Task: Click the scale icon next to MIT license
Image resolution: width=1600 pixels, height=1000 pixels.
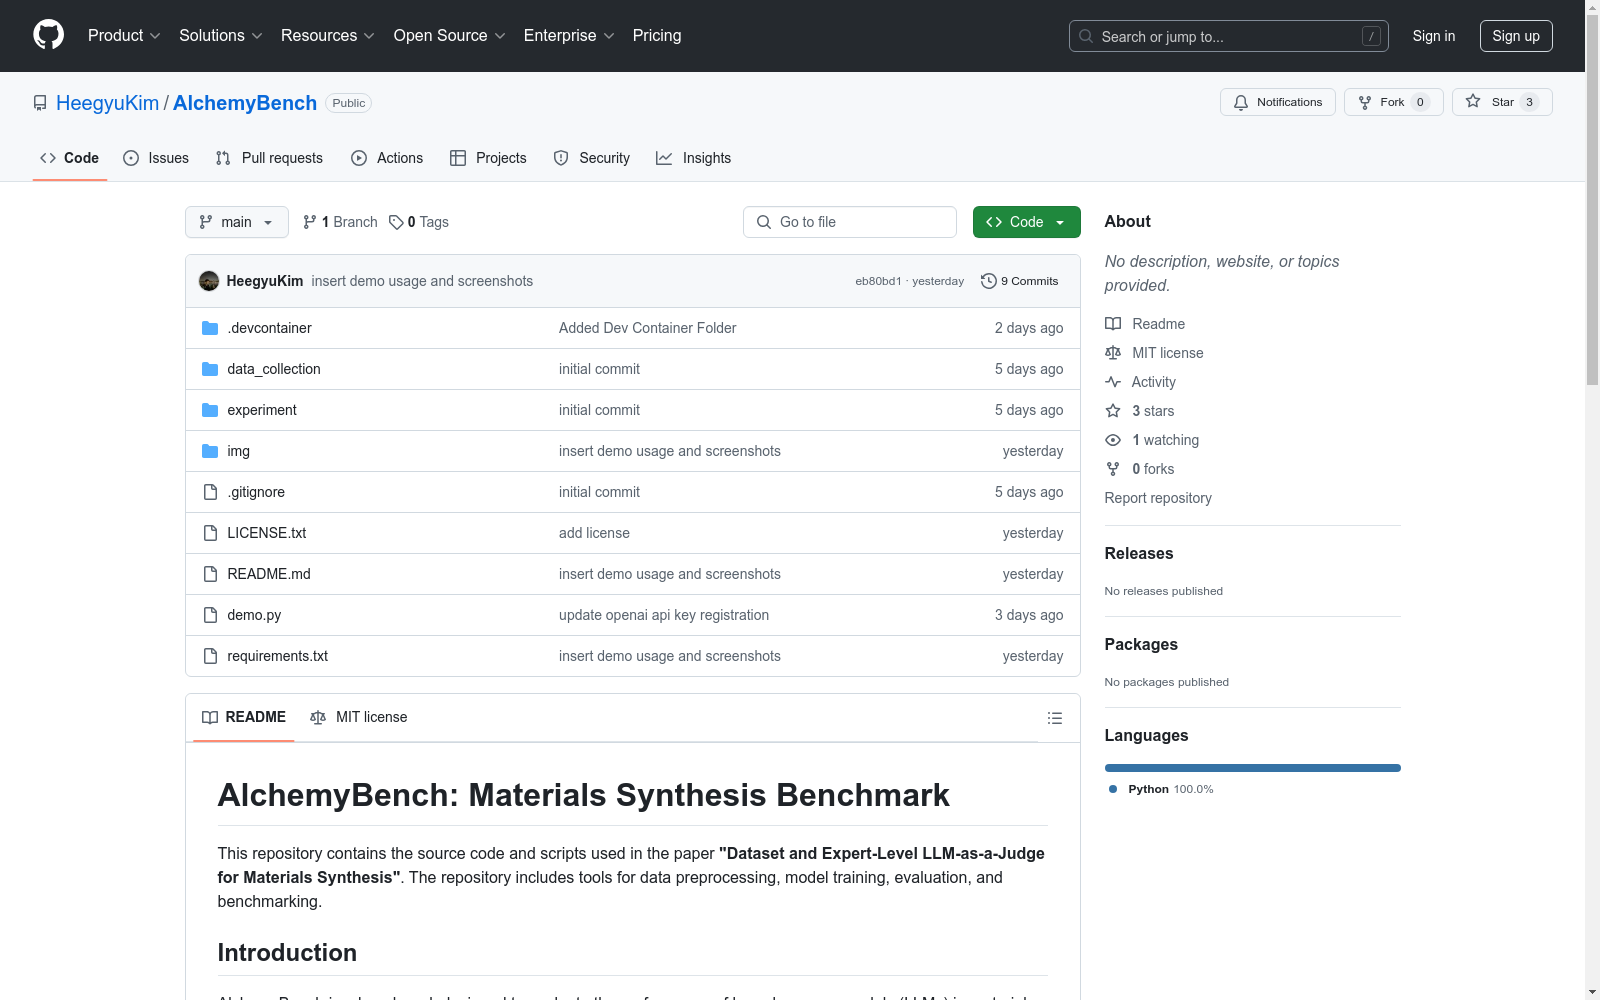Action: tap(1113, 353)
